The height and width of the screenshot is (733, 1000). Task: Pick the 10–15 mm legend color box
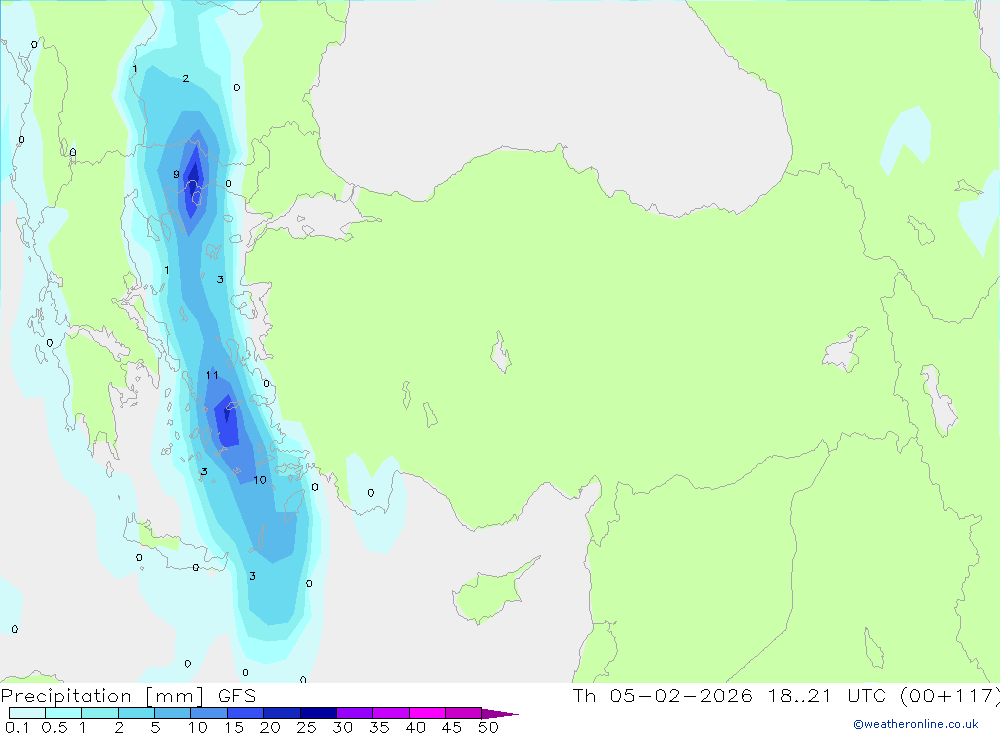pyautogui.click(x=209, y=713)
